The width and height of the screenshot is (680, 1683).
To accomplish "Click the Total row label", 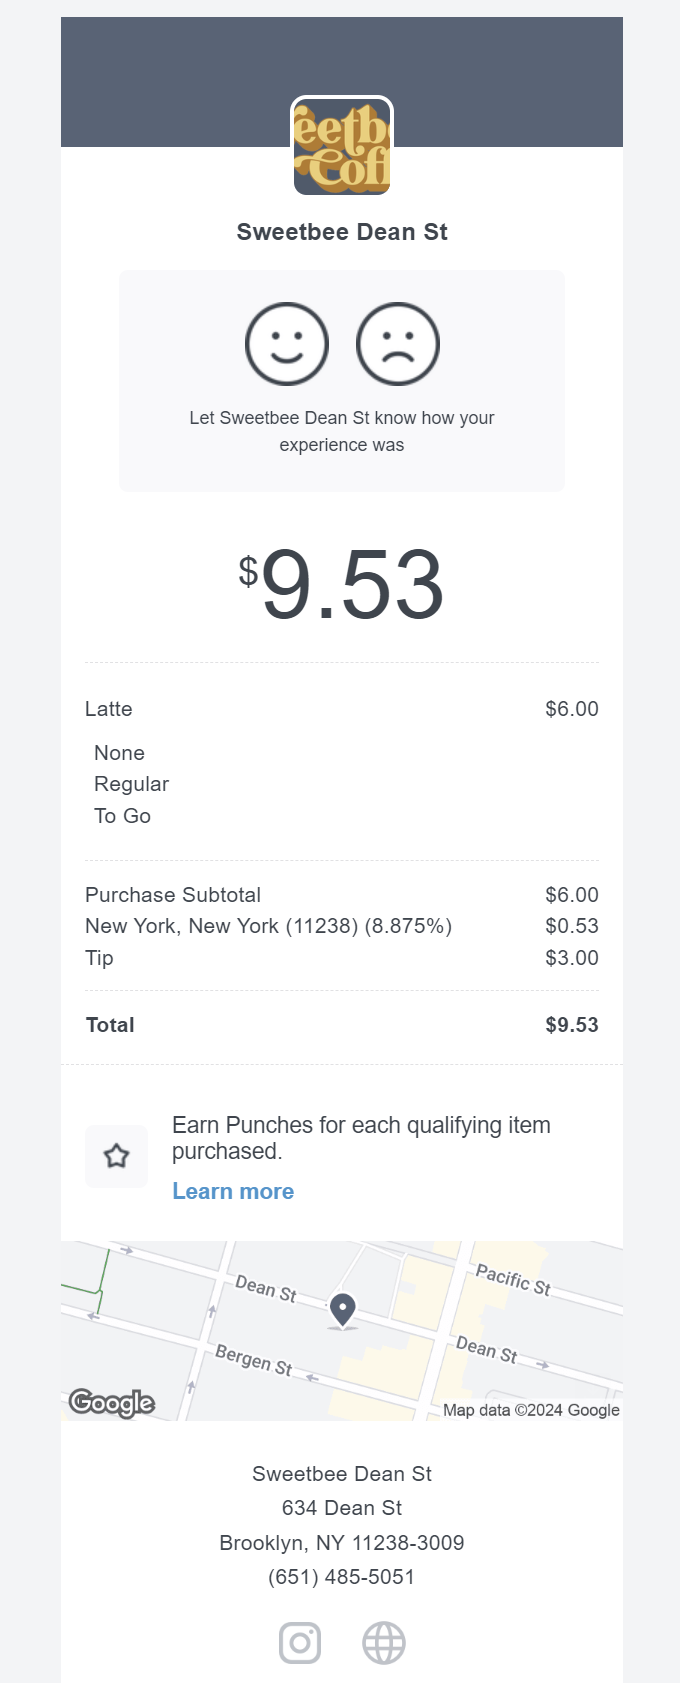I will 110,1025.
